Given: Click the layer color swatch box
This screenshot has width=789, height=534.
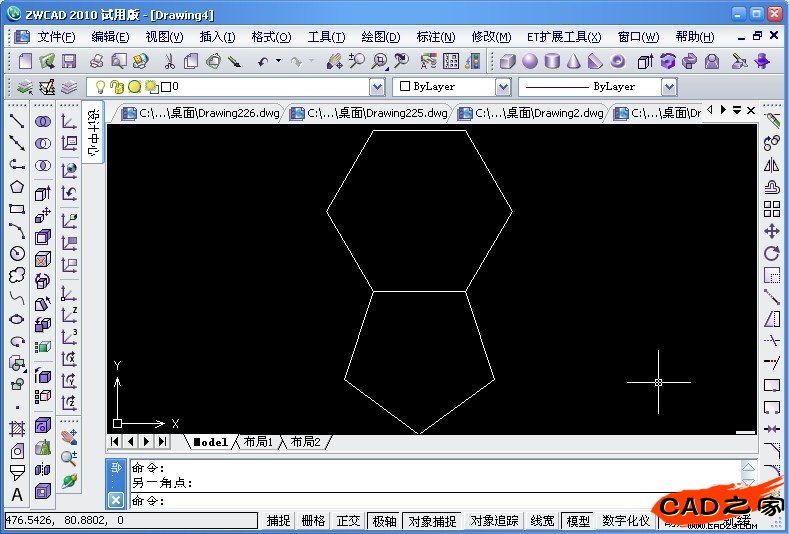Looking at the screenshot, I should (x=166, y=87).
